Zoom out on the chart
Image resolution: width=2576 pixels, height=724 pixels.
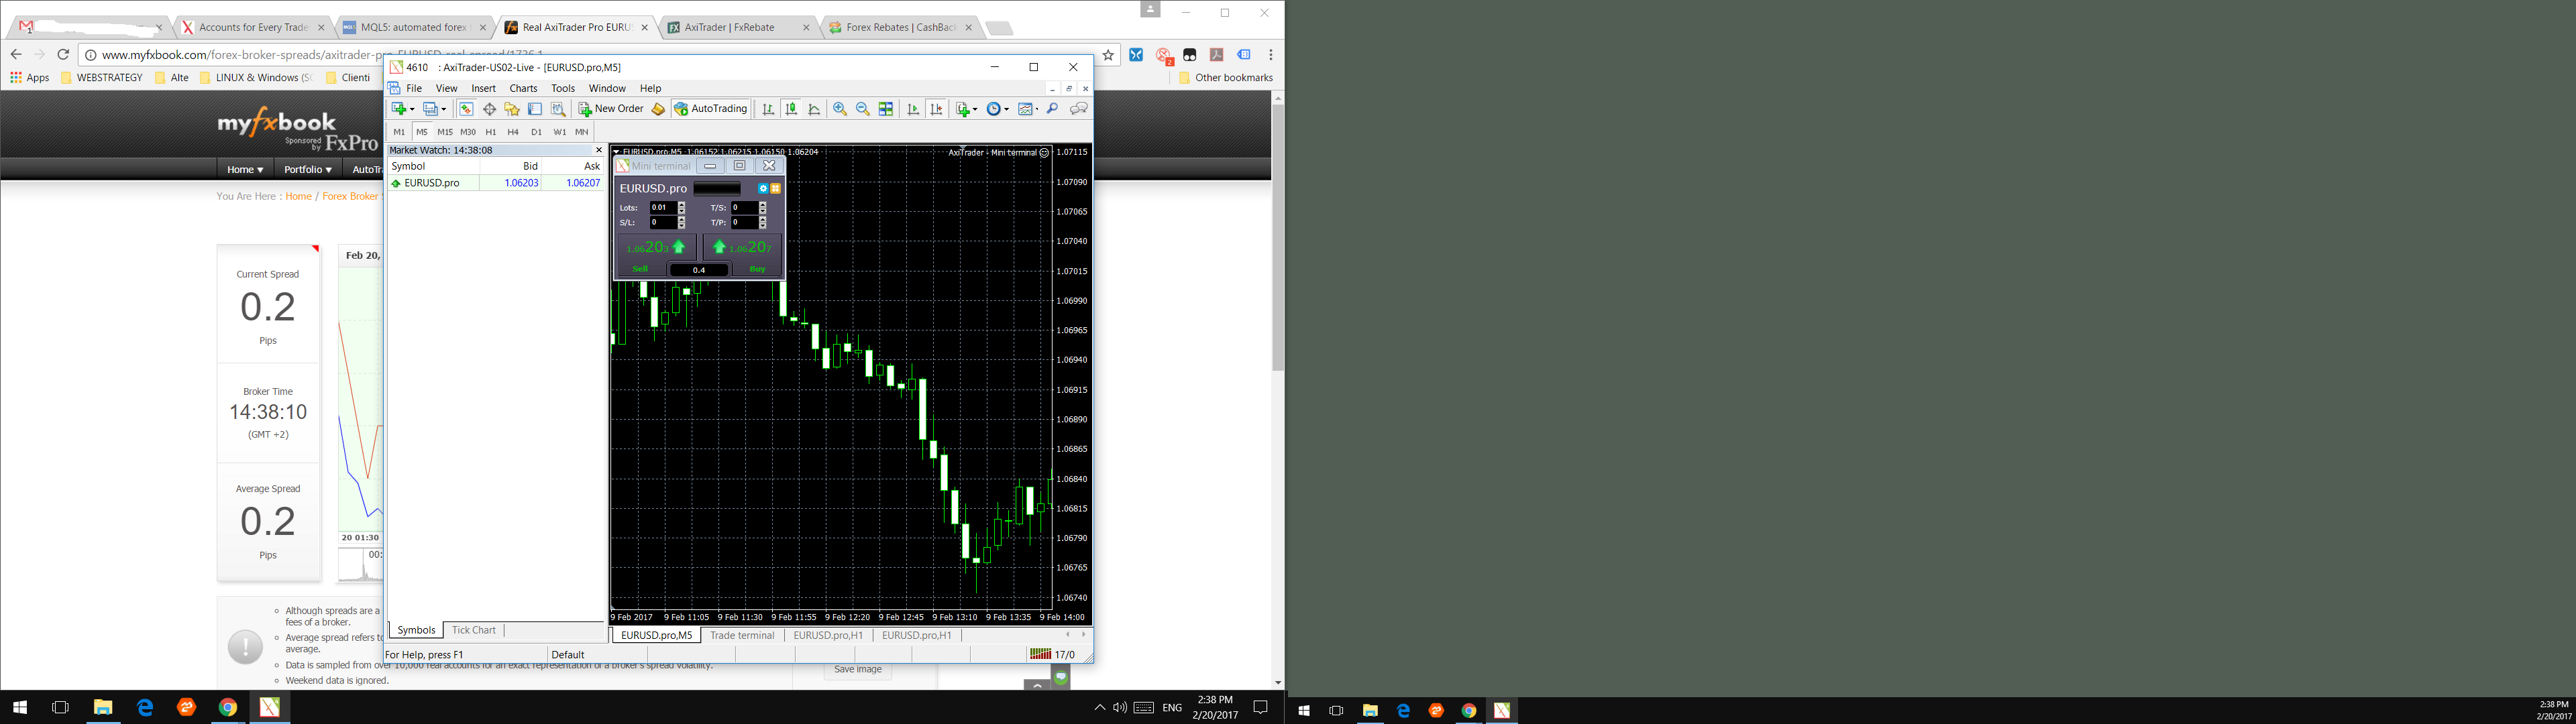[863, 109]
